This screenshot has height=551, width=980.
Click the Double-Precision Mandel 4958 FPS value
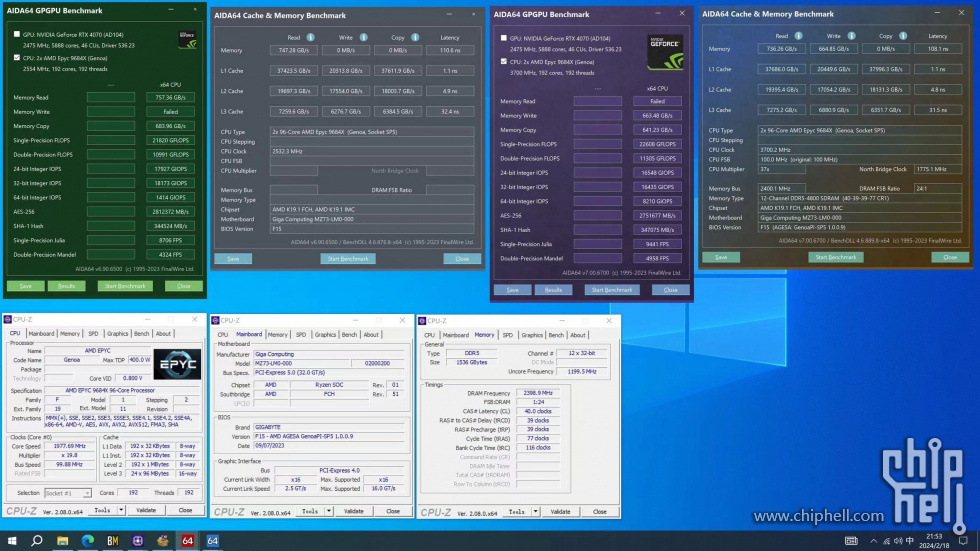[x=657, y=259]
